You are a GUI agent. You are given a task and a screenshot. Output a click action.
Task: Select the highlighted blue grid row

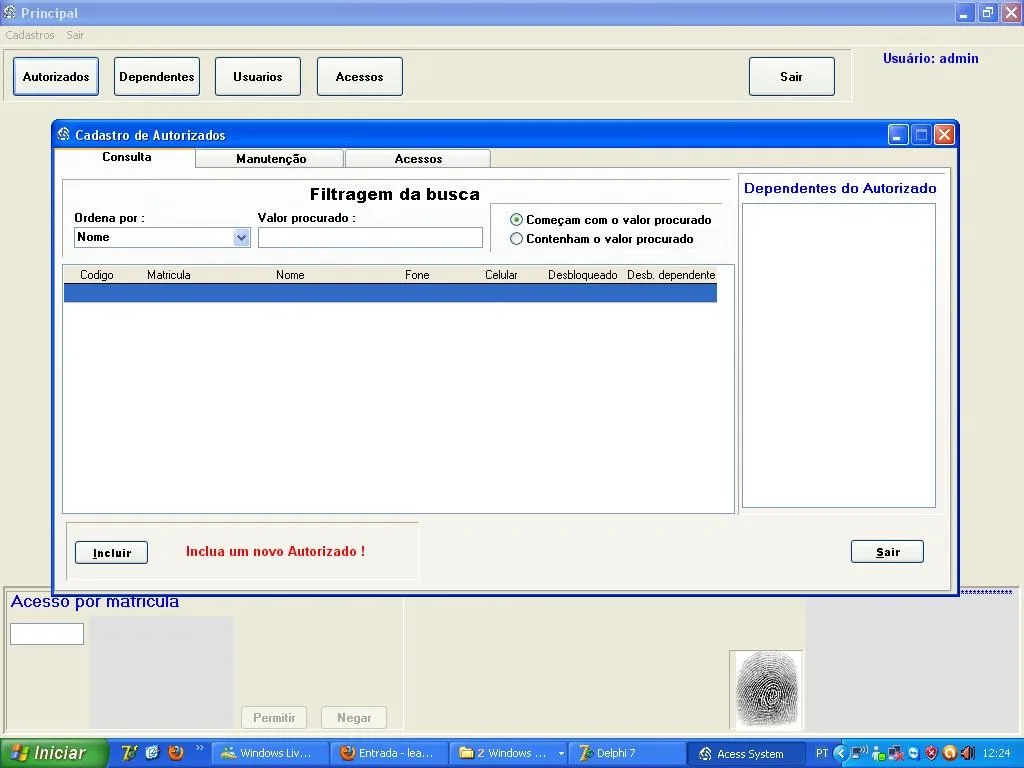tap(391, 293)
